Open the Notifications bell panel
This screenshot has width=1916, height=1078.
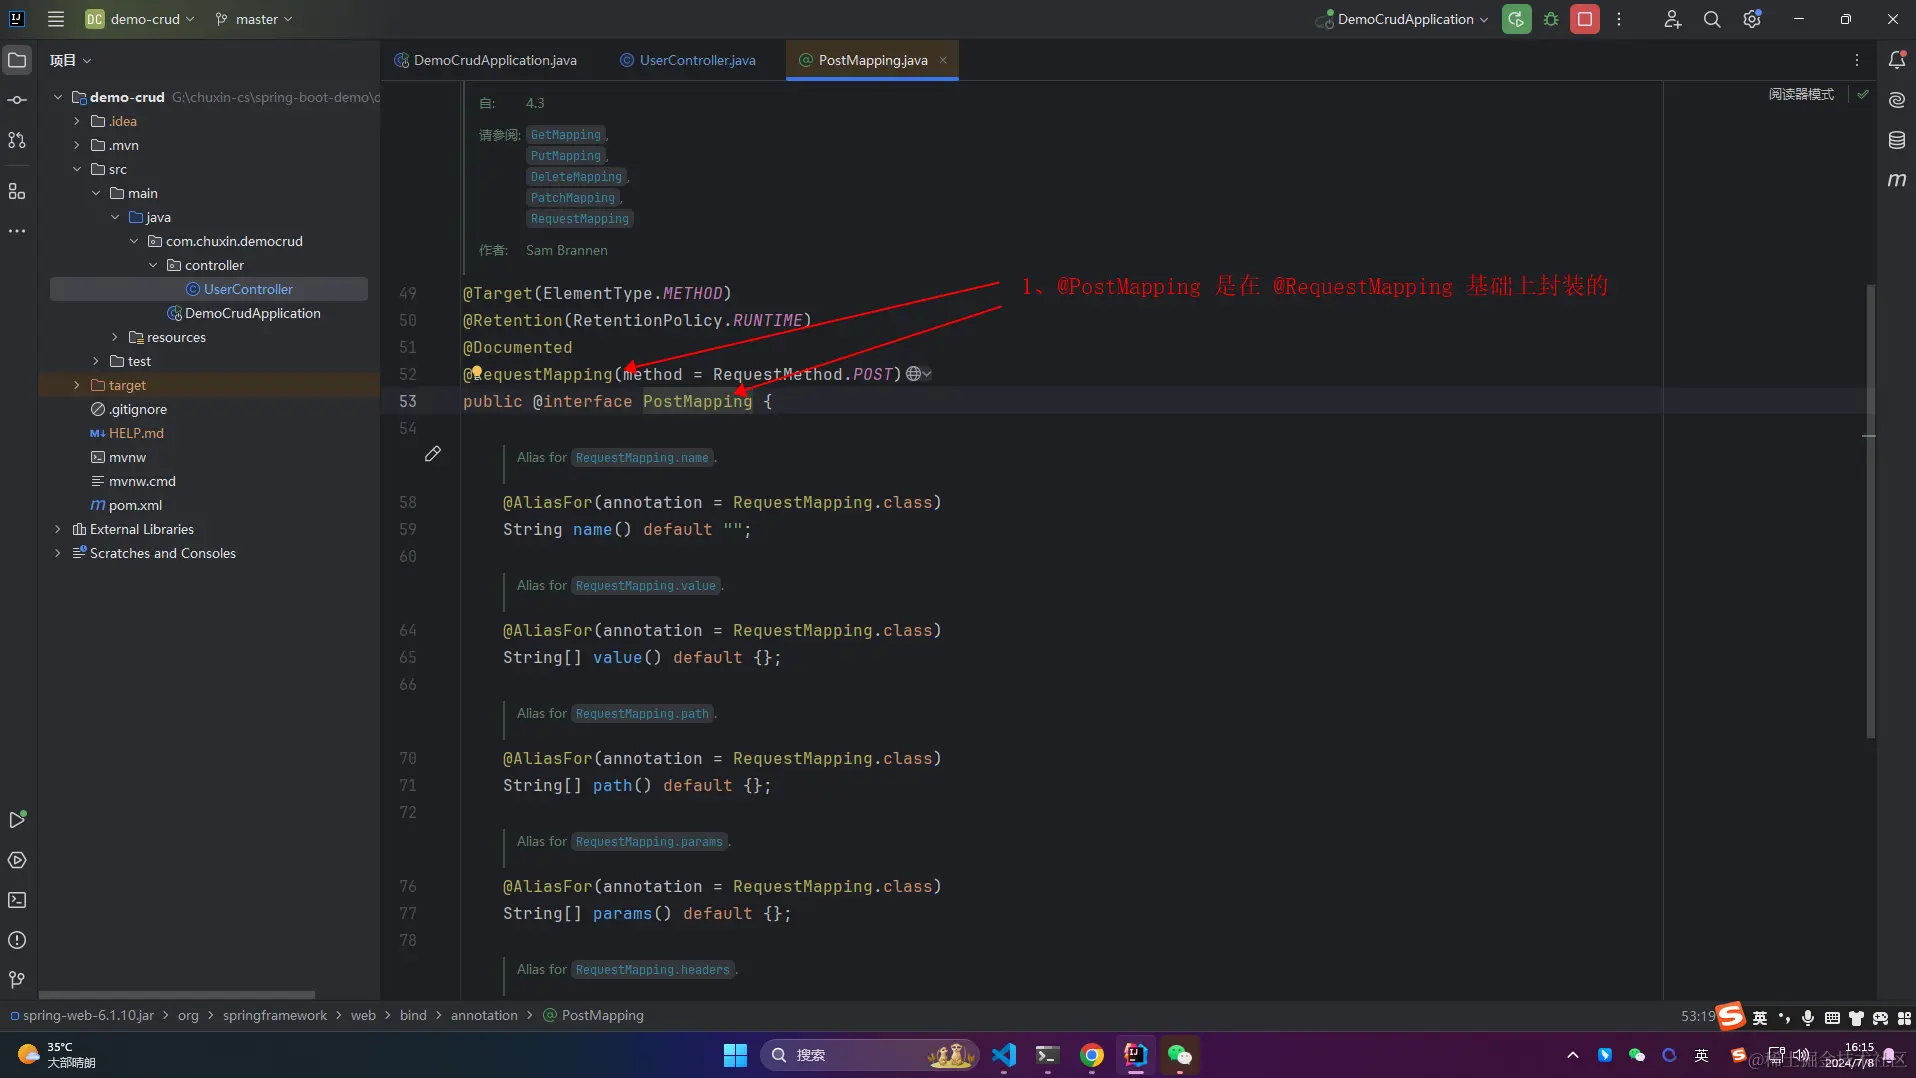(x=1897, y=60)
